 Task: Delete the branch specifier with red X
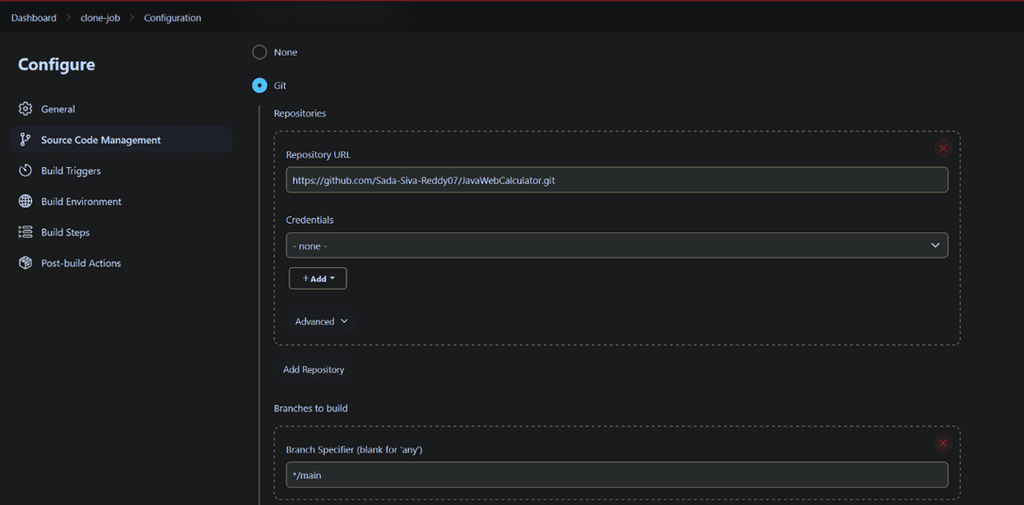943,444
